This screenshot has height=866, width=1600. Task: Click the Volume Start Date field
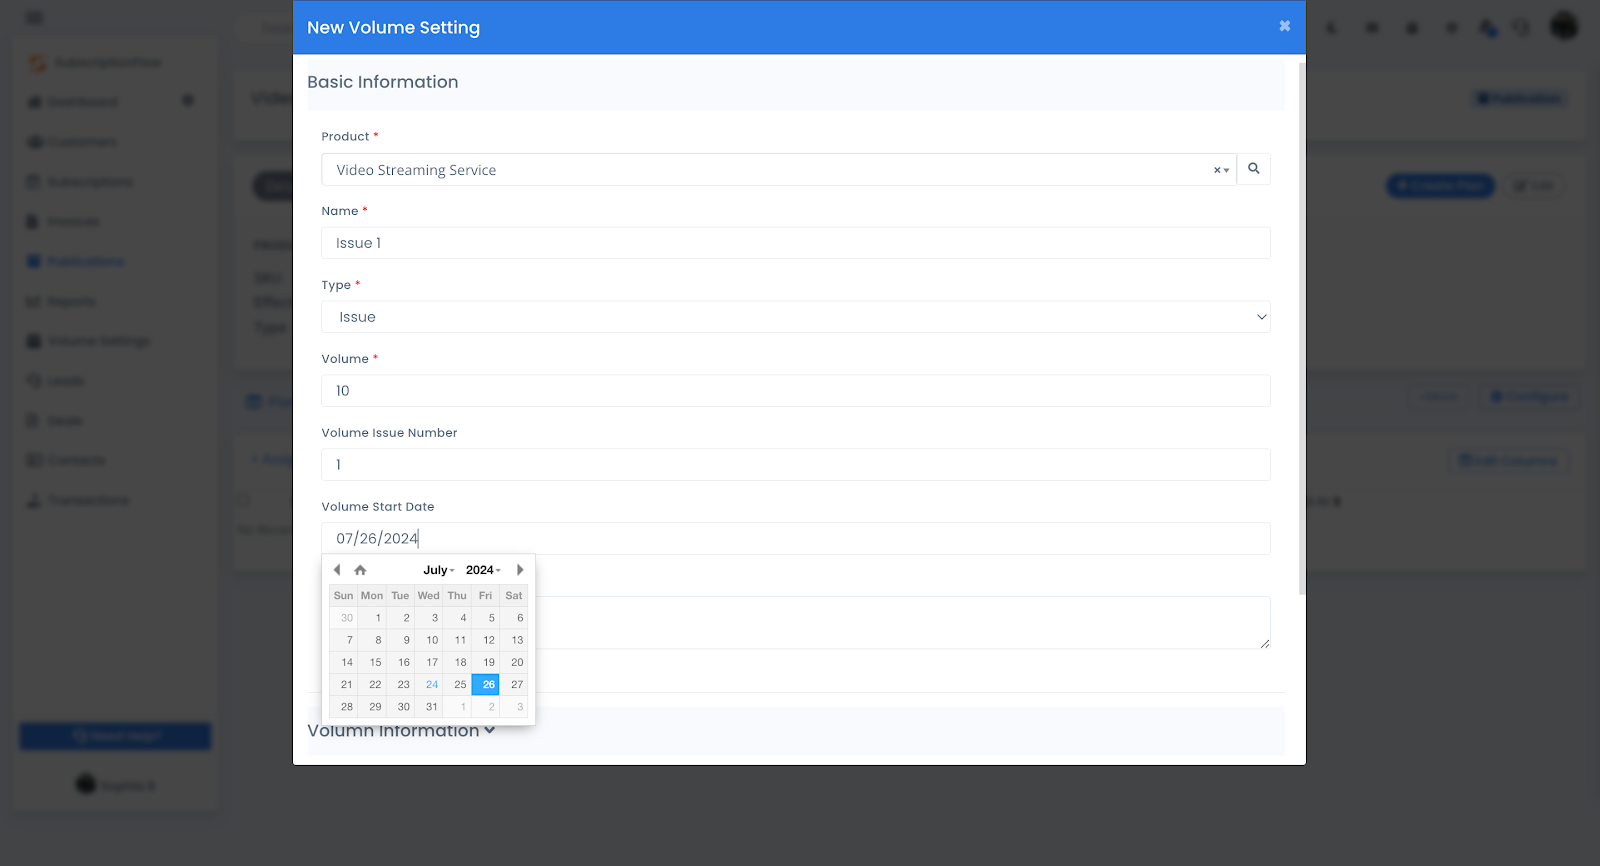[795, 539]
